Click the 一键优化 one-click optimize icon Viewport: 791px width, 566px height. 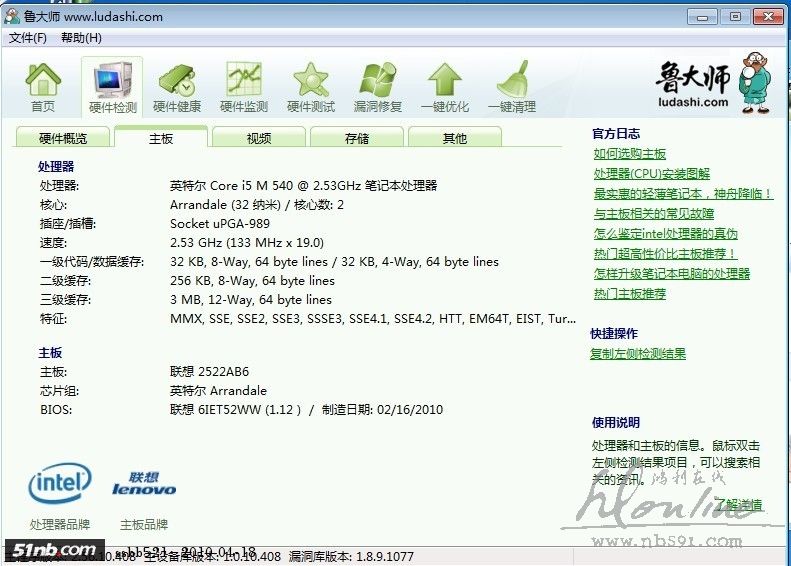coord(445,80)
